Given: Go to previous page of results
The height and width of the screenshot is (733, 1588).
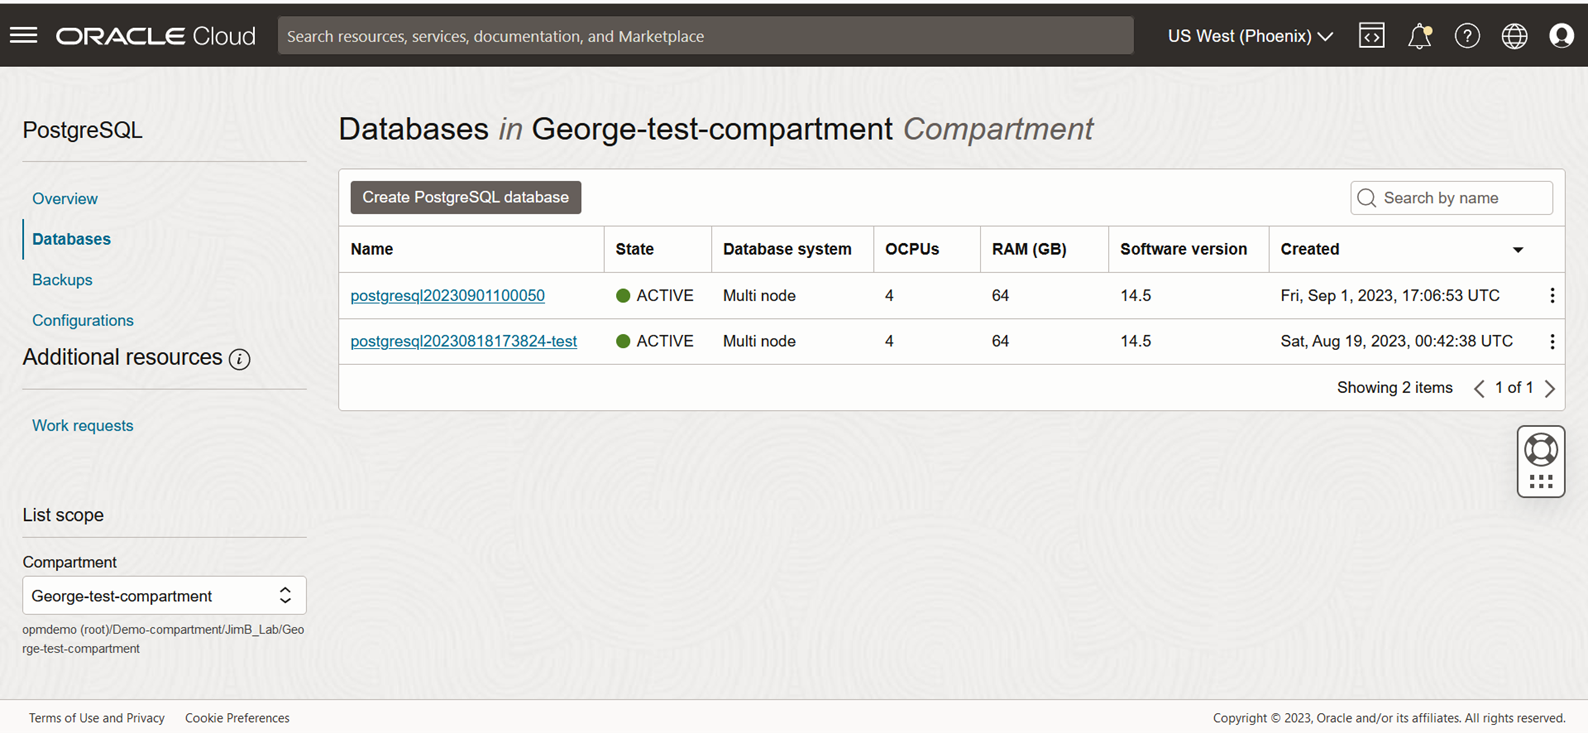Looking at the screenshot, I should pyautogui.click(x=1479, y=388).
